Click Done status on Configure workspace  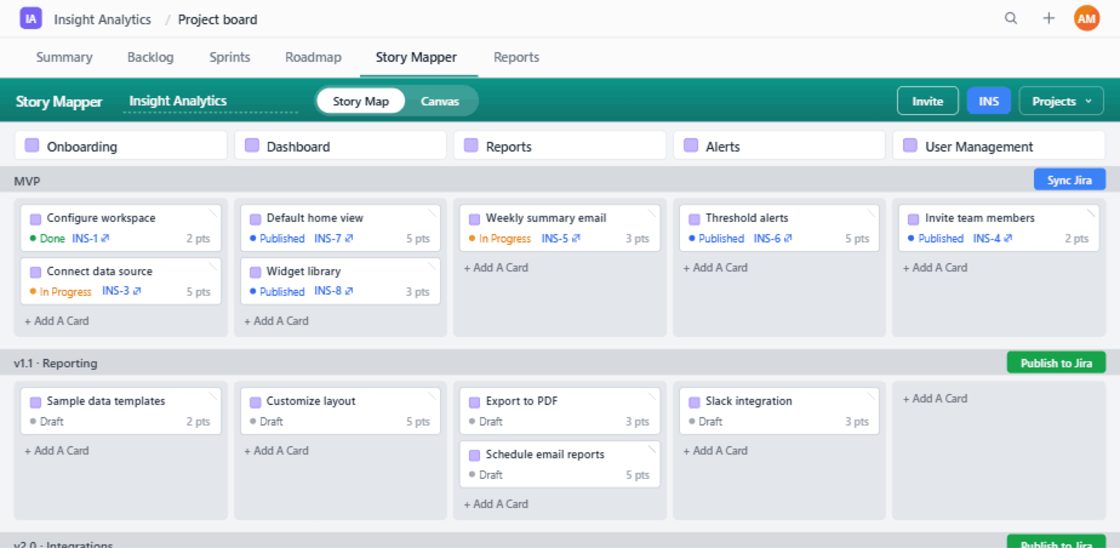48,239
